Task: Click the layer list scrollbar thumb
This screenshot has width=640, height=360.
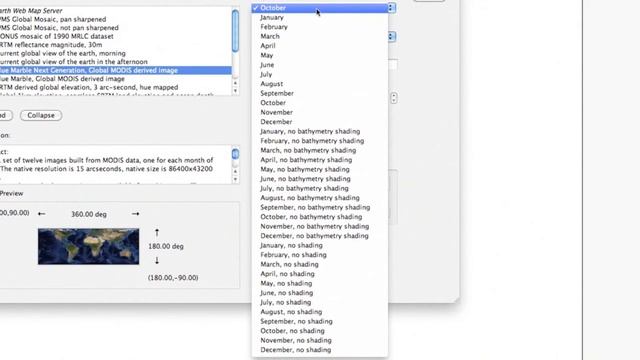Action: [x=235, y=31]
